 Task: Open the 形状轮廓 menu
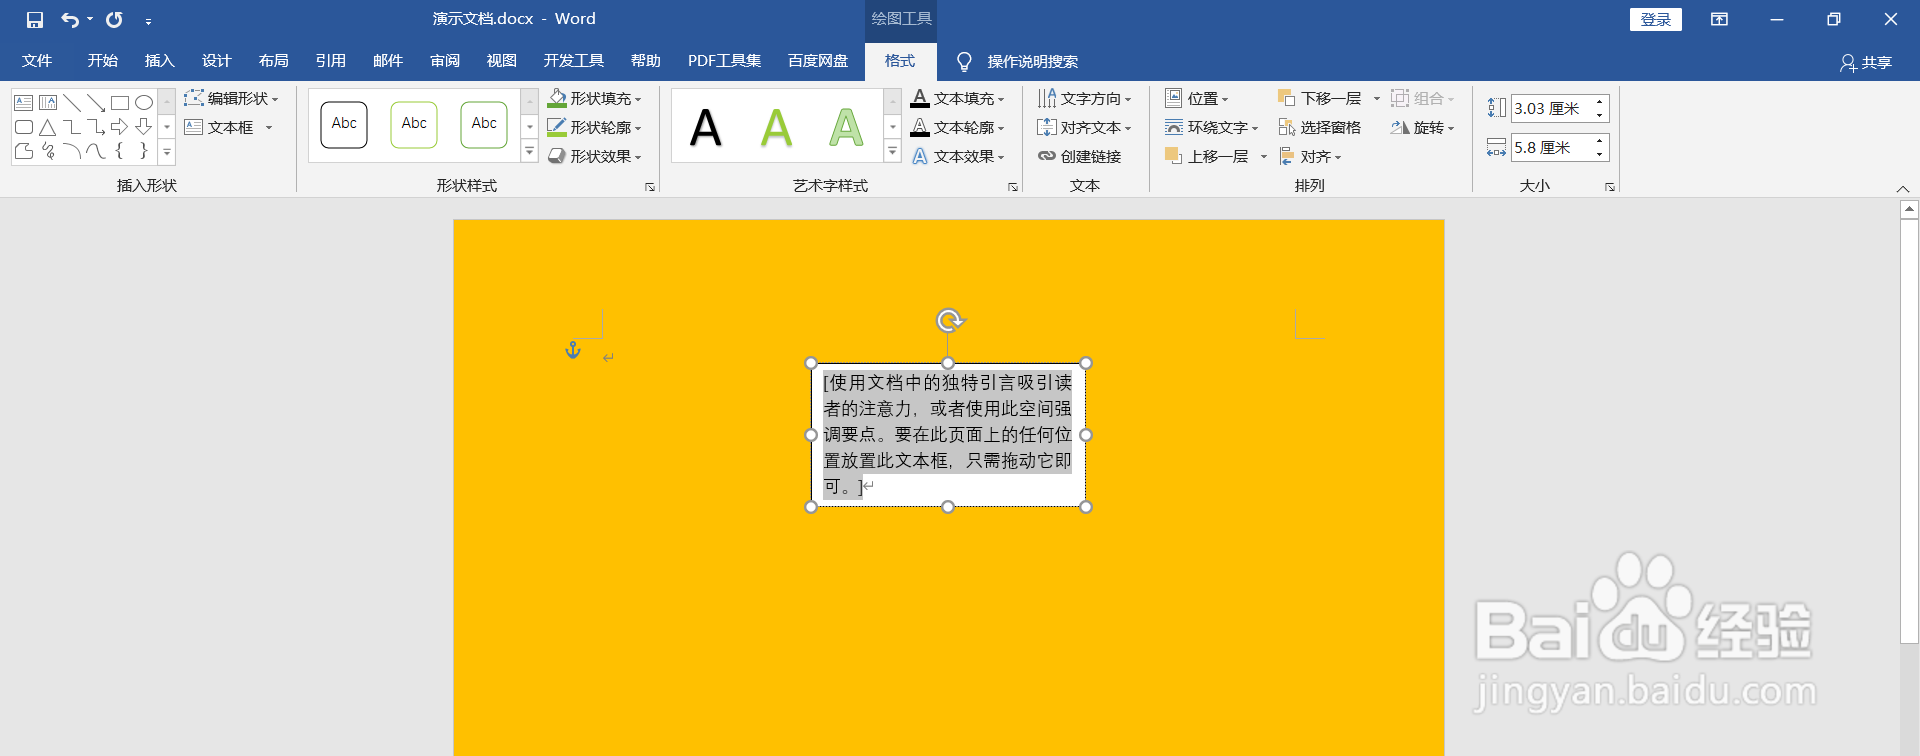click(x=594, y=127)
